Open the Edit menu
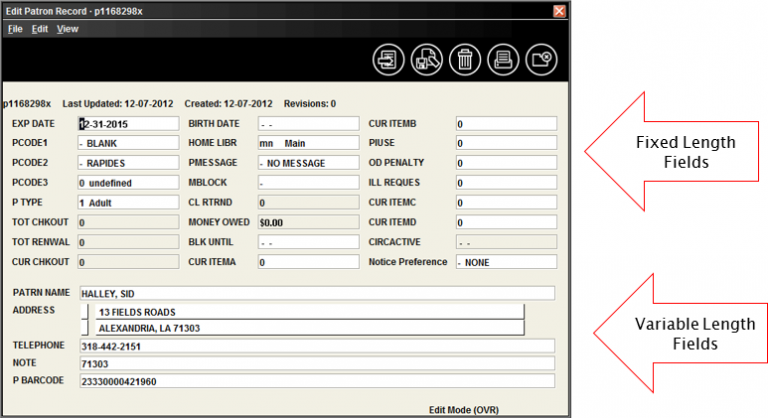768x418 pixels. click(x=40, y=29)
